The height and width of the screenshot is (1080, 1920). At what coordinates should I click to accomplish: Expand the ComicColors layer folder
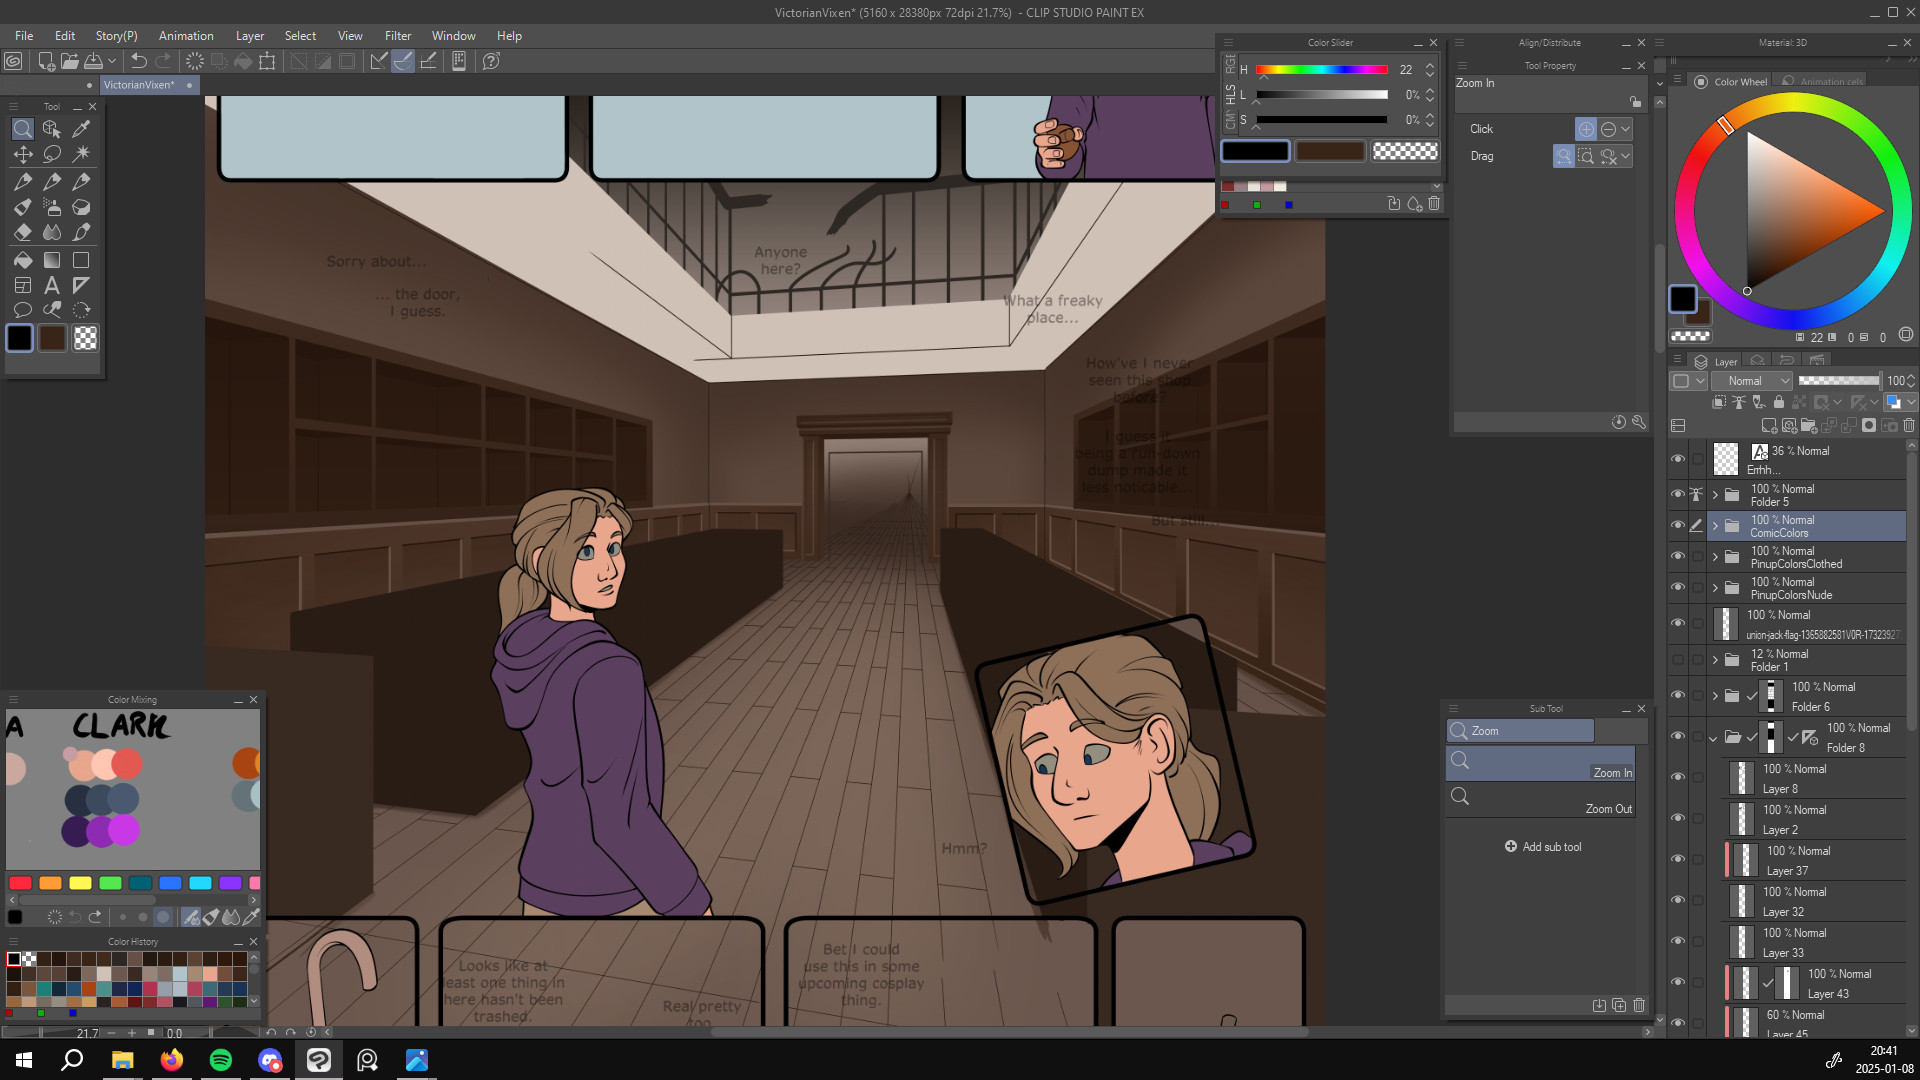pos(1715,526)
